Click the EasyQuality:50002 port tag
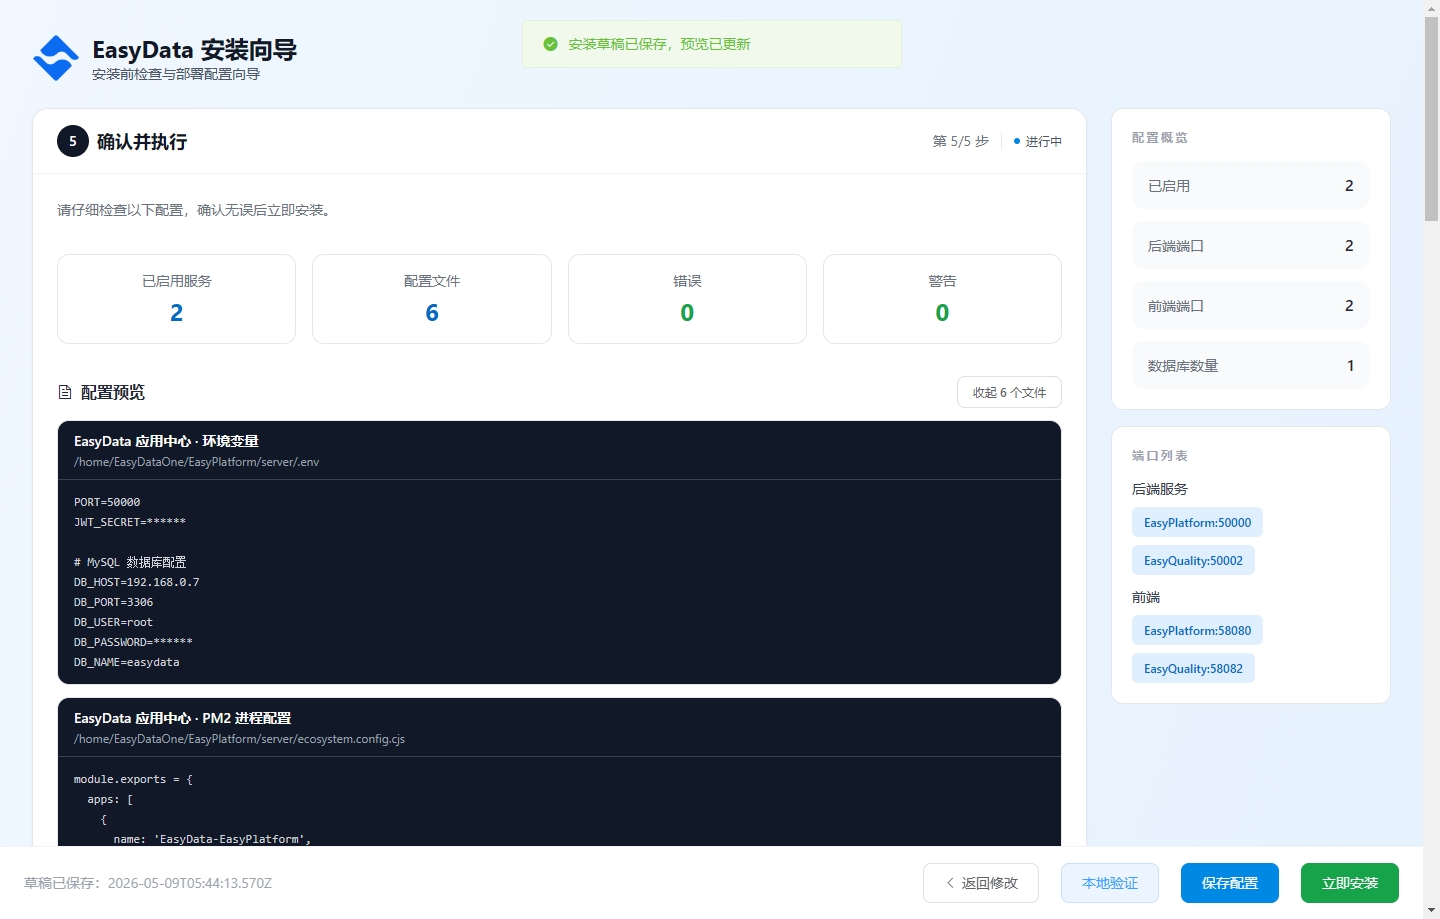 (x=1193, y=561)
